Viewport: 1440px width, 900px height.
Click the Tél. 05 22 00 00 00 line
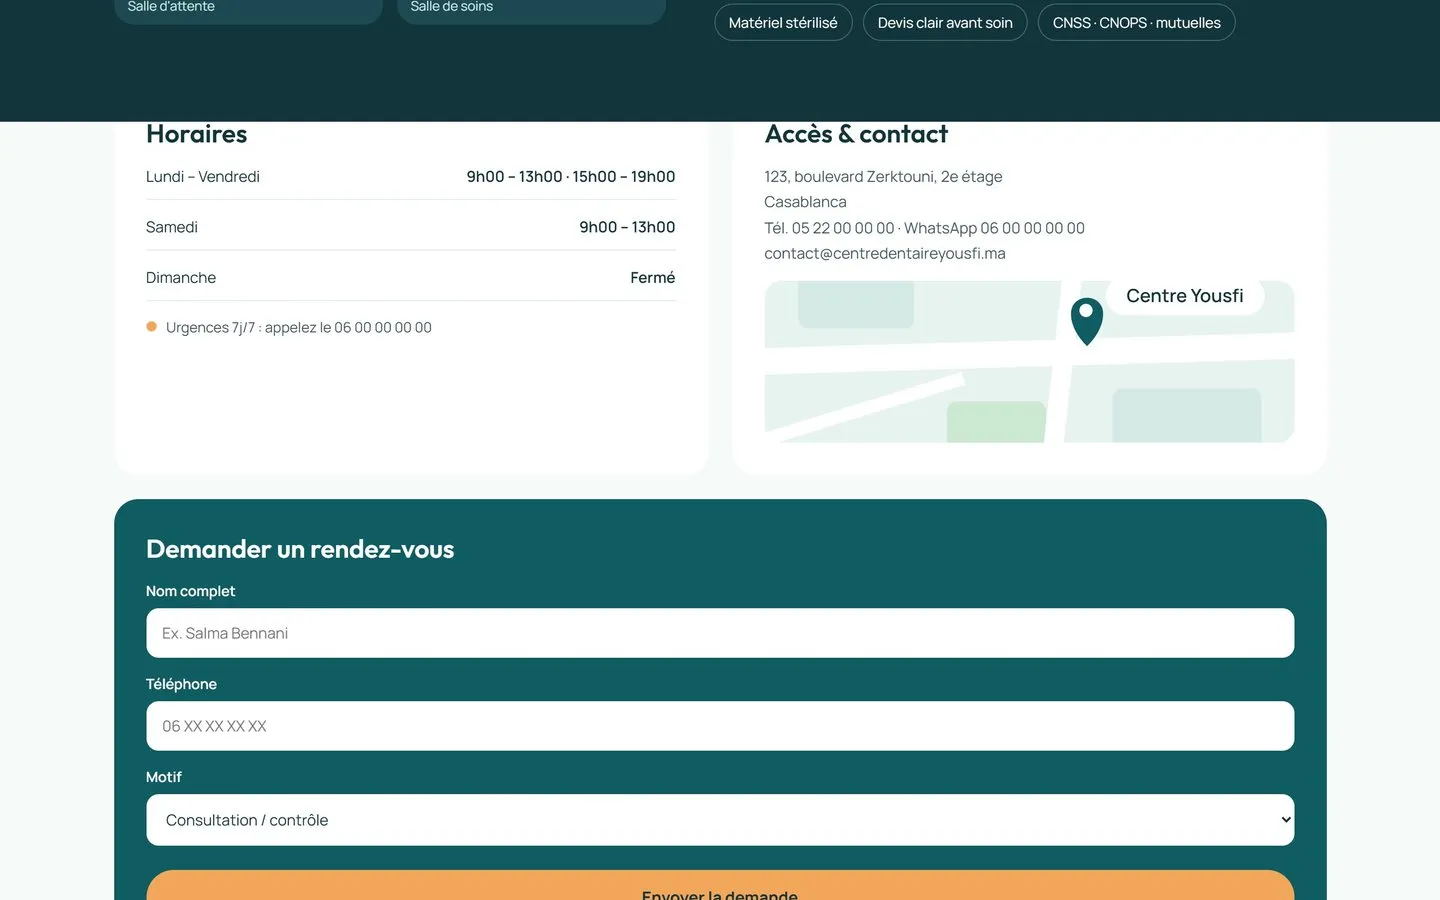(x=924, y=228)
